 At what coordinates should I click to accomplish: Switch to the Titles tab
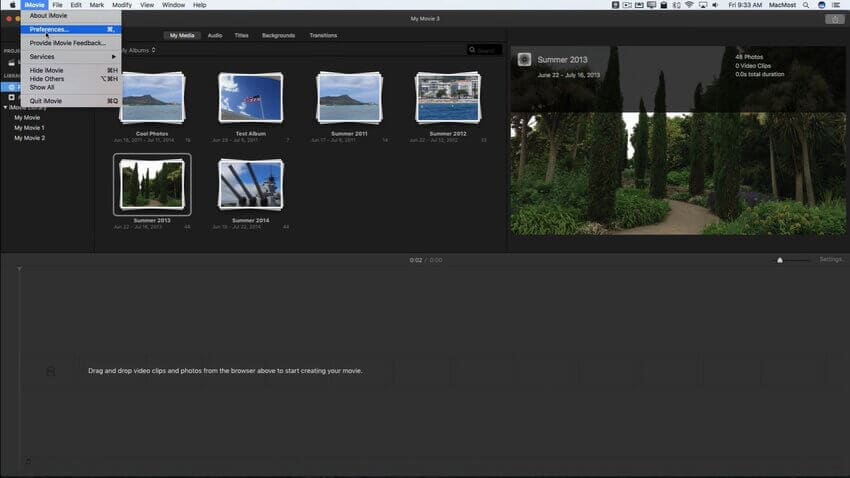pos(241,35)
